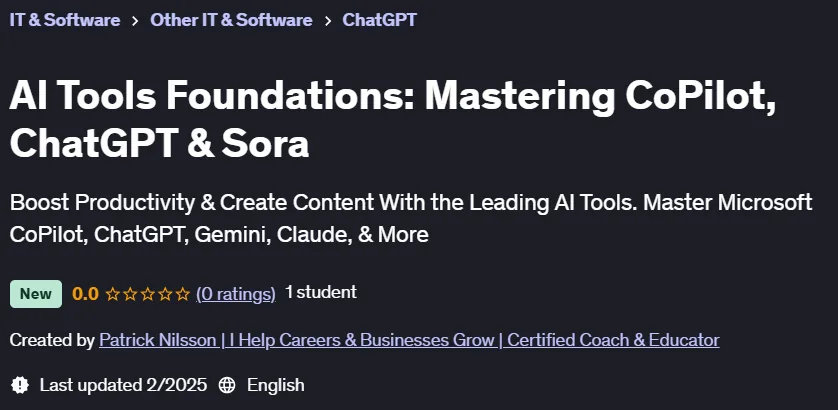Click the last updated badge icon

(20, 385)
